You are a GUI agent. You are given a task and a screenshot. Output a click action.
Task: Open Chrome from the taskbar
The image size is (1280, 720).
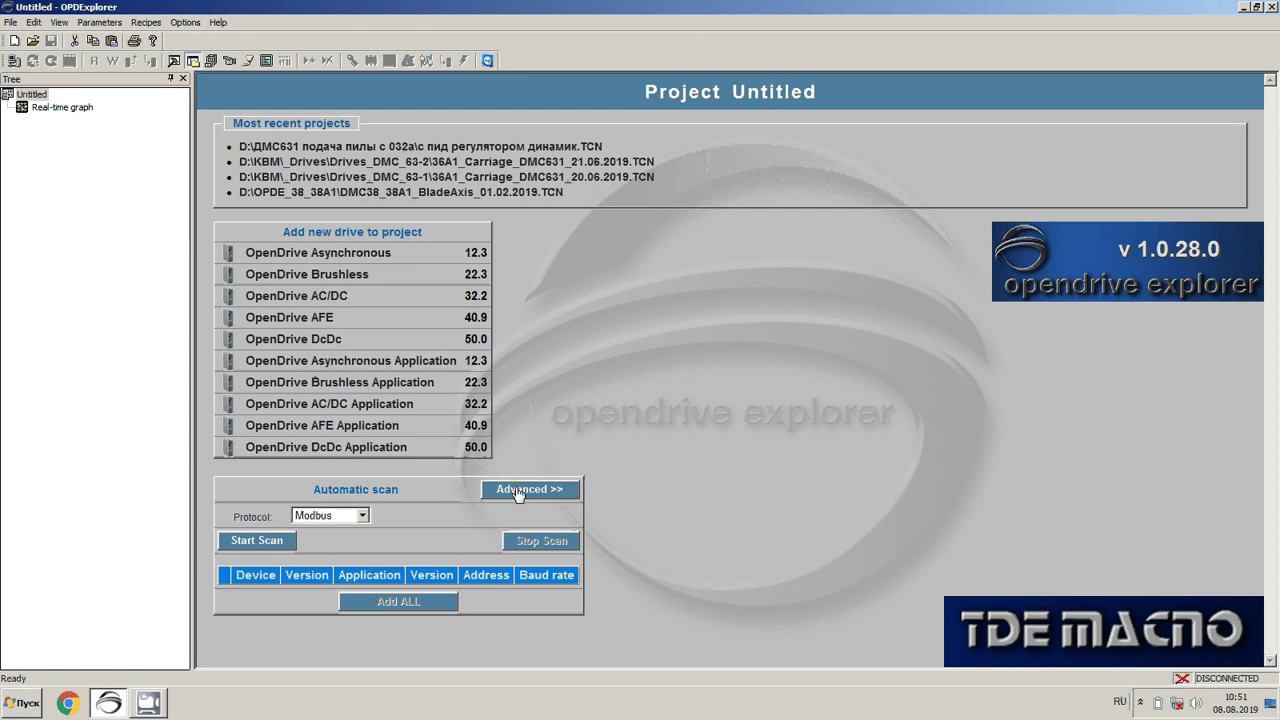(x=68, y=703)
